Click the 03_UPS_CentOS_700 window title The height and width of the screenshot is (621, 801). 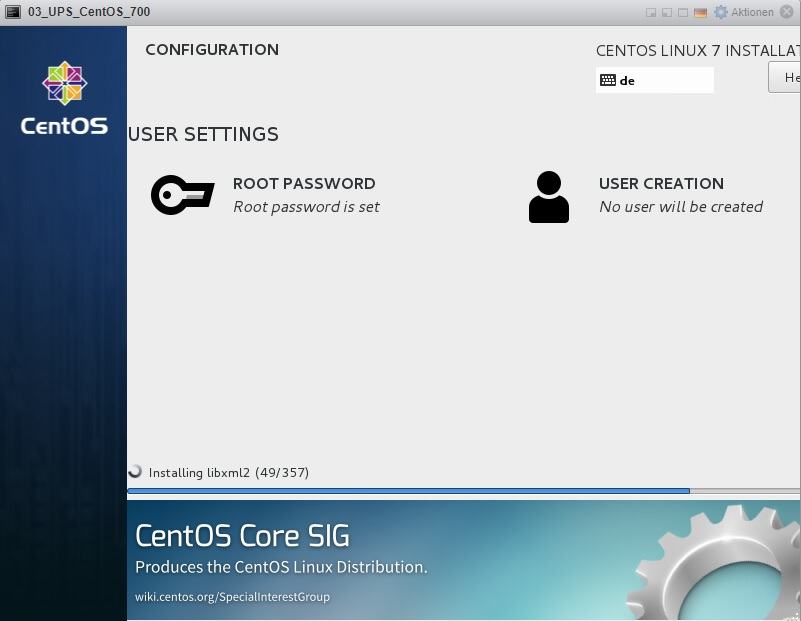pyautogui.click(x=89, y=12)
